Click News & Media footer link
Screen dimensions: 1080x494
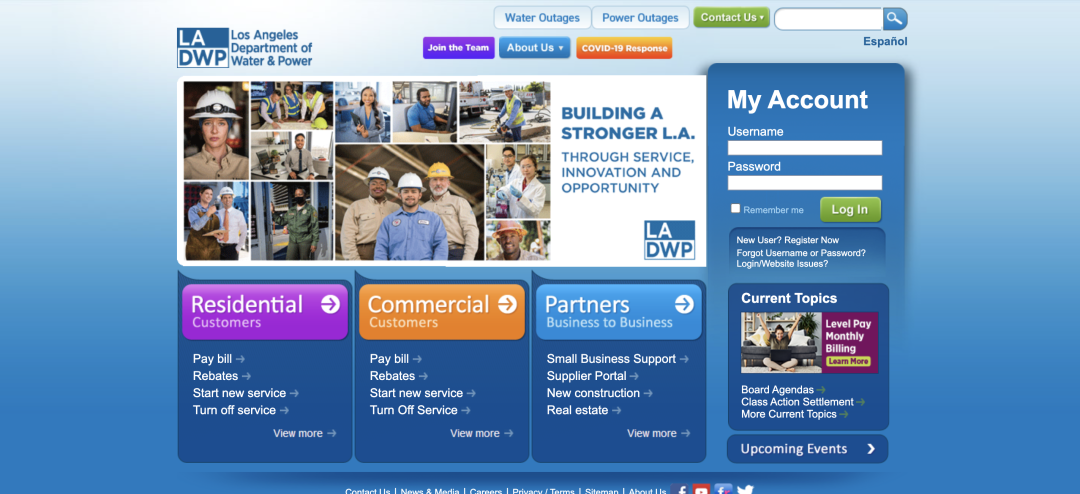coord(430,491)
